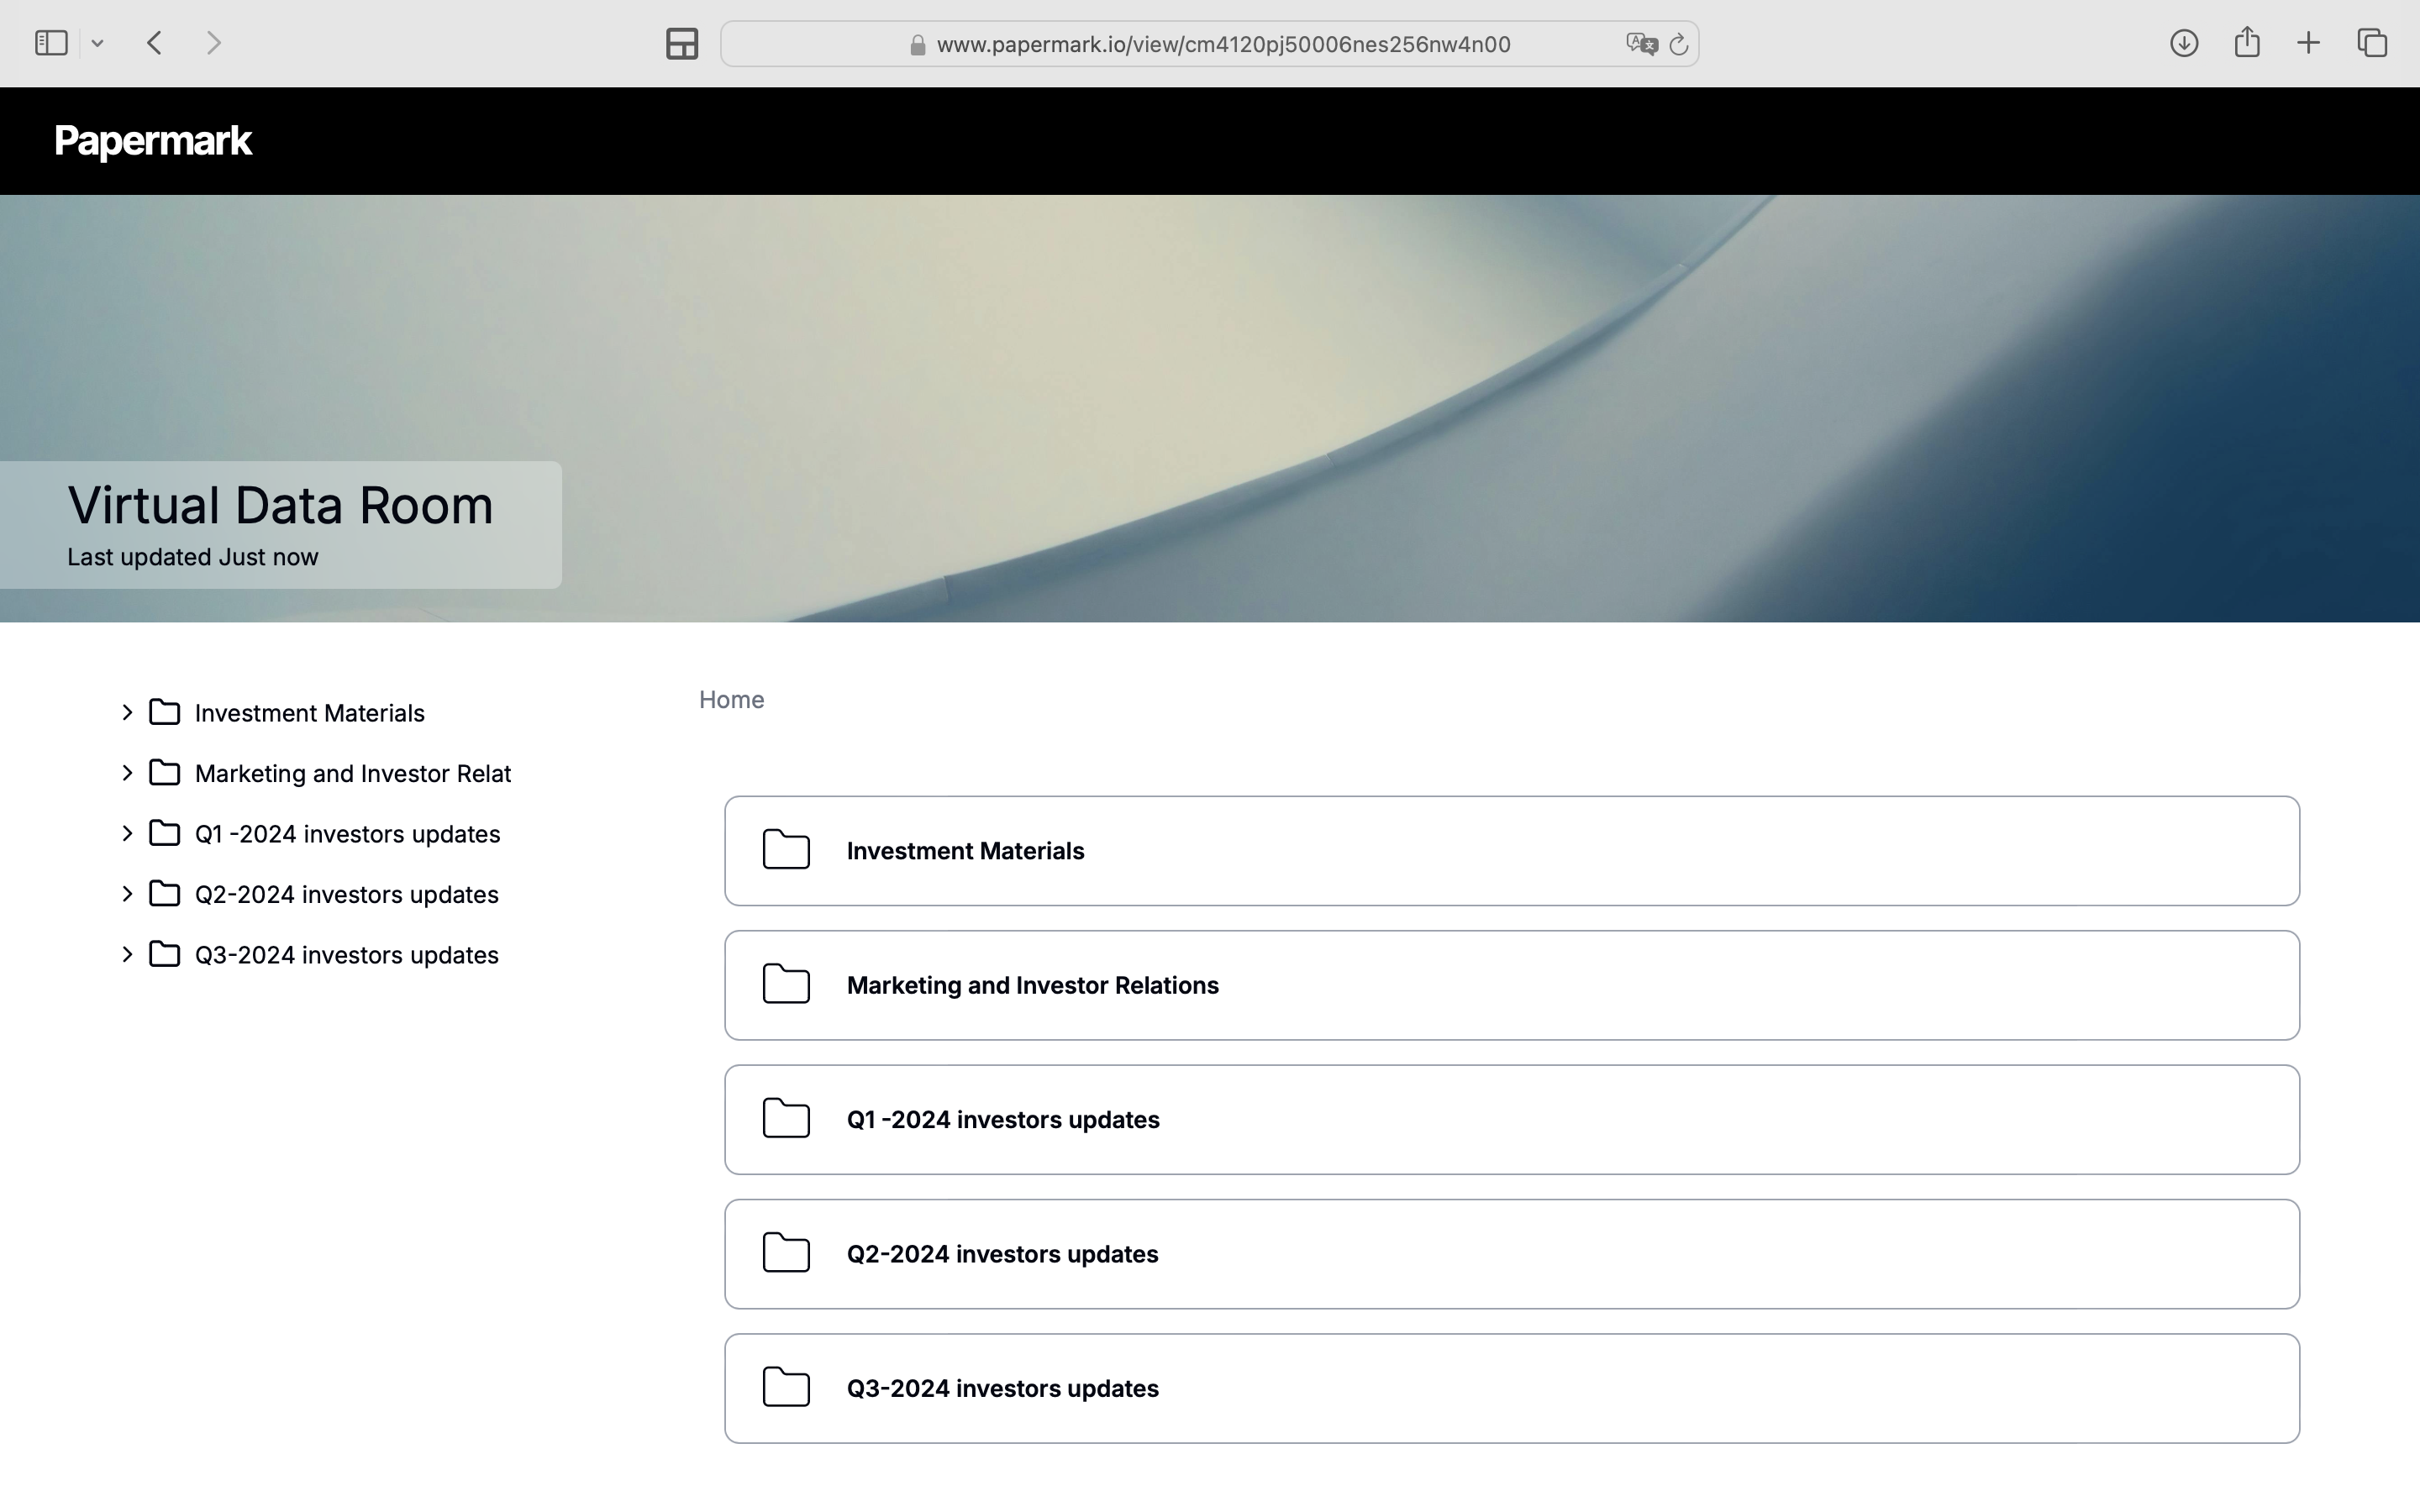Screen dimensions: 2420x1512
Task: Click the translate page icon
Action: [1640, 44]
